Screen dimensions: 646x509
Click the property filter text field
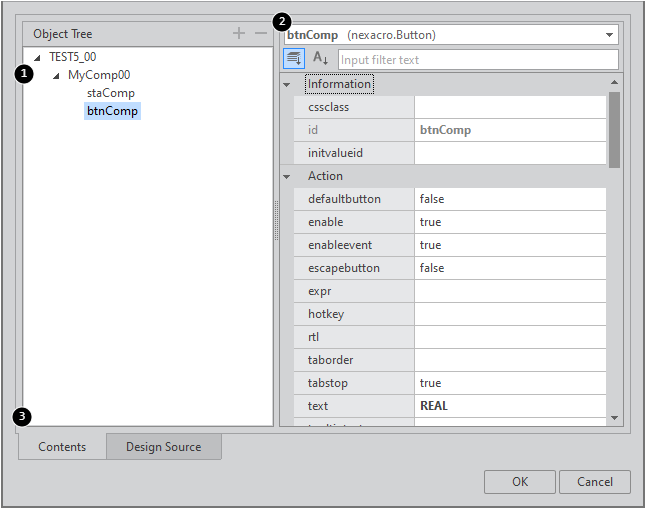pyautogui.click(x=477, y=60)
